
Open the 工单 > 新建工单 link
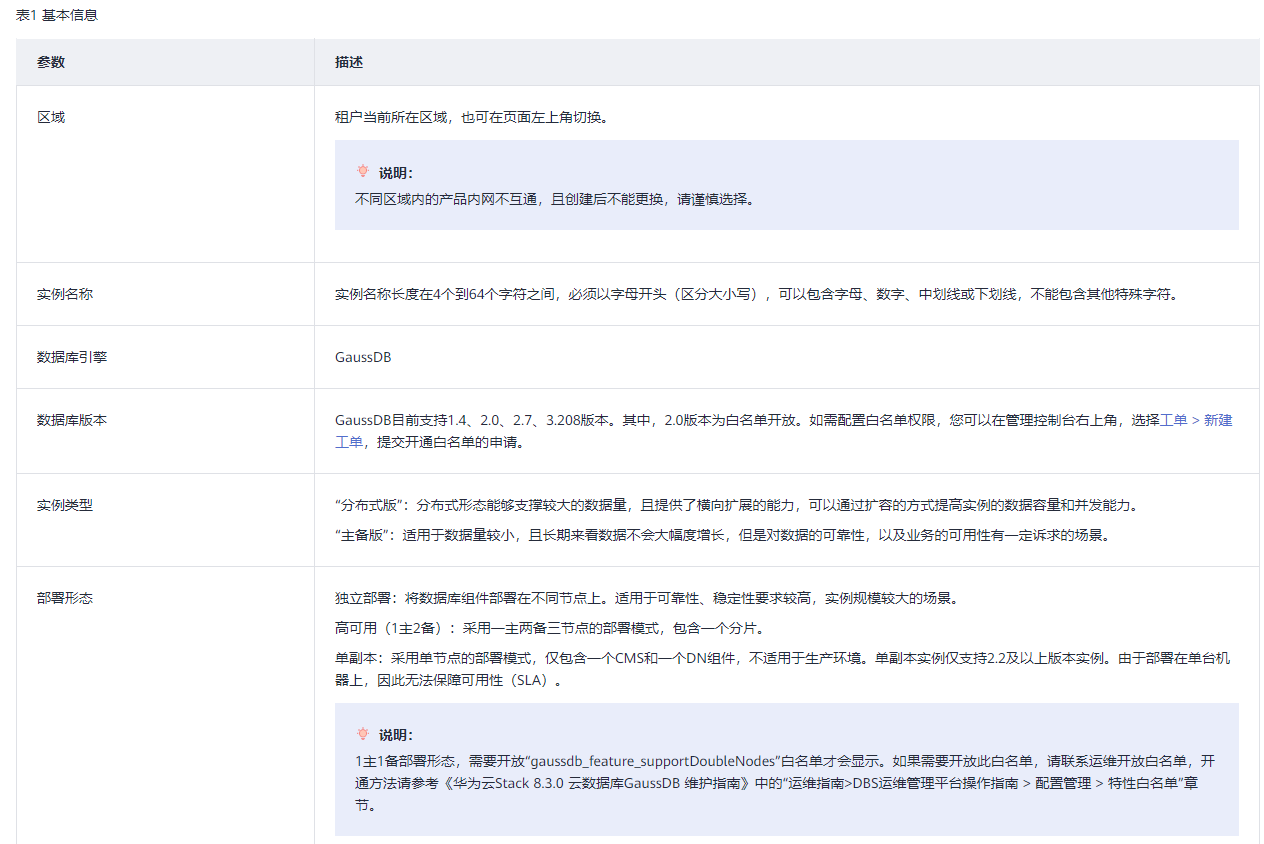tap(1196, 420)
